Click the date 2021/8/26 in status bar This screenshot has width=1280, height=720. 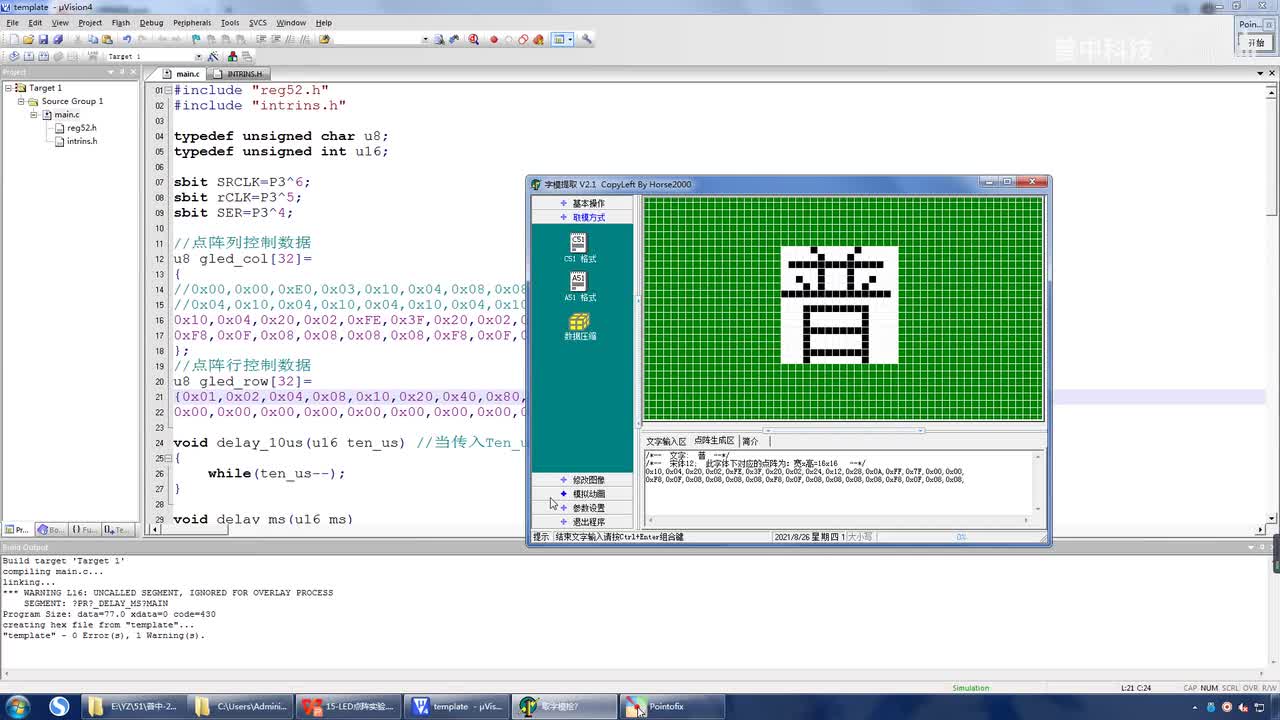point(809,537)
